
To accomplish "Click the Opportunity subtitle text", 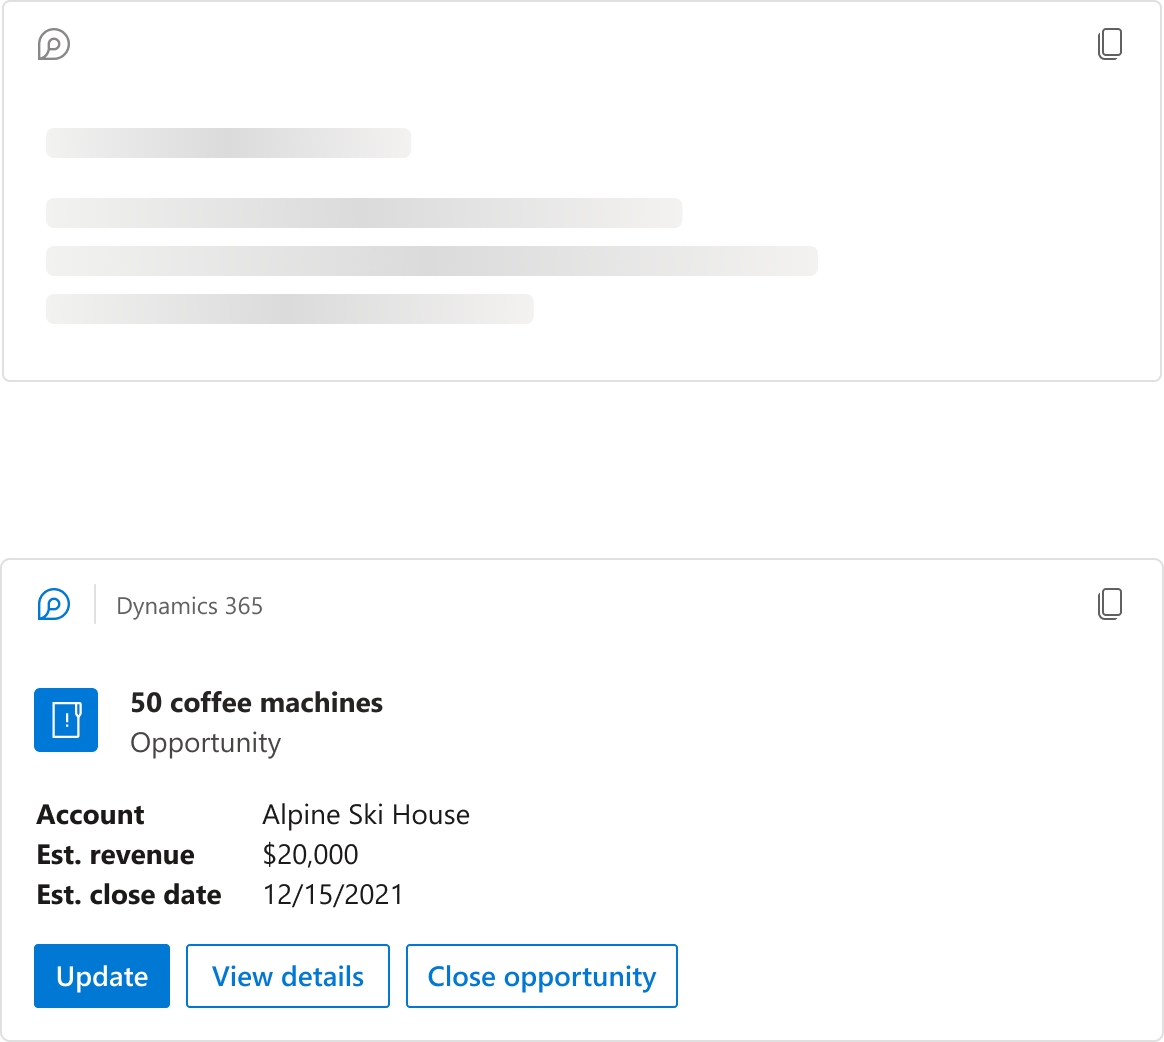I will (206, 743).
